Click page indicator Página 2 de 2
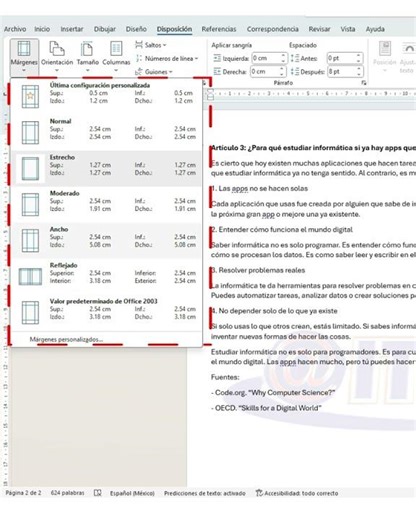 point(23,493)
